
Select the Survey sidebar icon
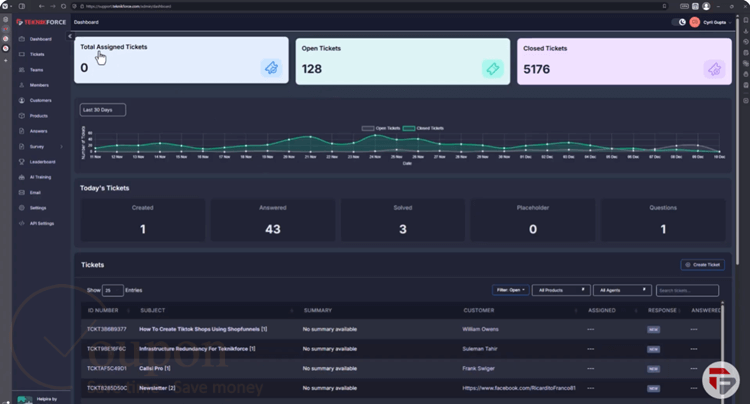[22, 146]
